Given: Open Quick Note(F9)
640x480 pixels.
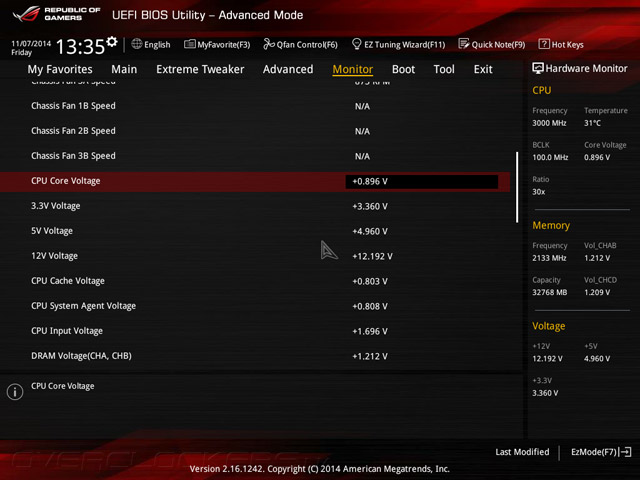Looking at the screenshot, I should pyautogui.click(x=492, y=44).
